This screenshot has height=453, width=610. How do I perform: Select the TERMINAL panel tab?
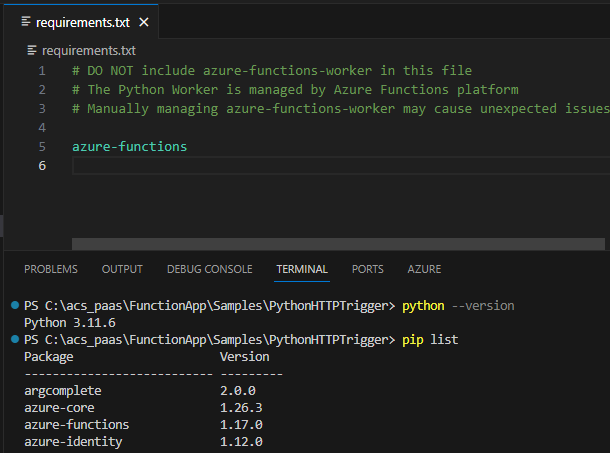302,269
